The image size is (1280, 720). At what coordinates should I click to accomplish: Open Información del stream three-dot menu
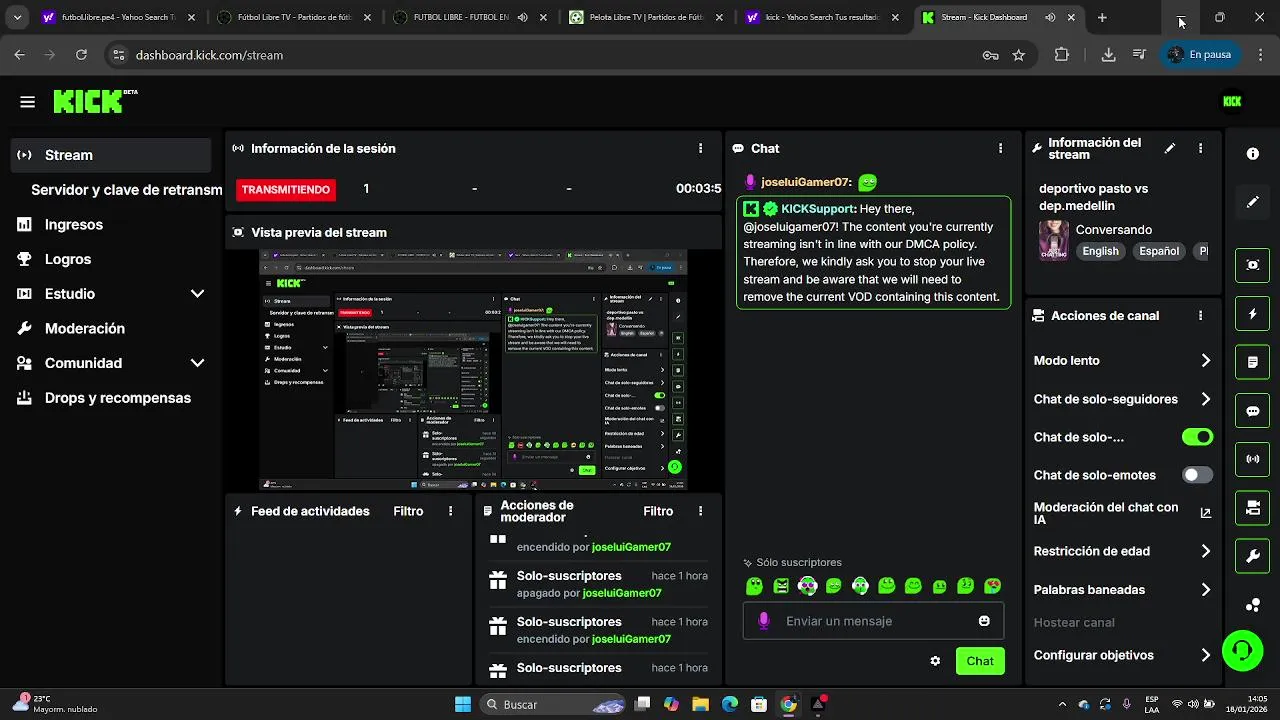(1201, 148)
